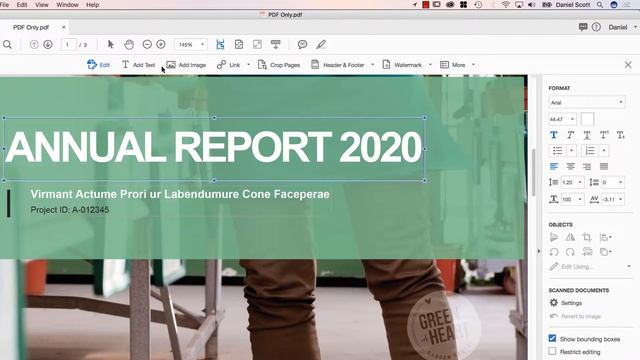Click Add Image button
This screenshot has height=360, width=640.
186,65
